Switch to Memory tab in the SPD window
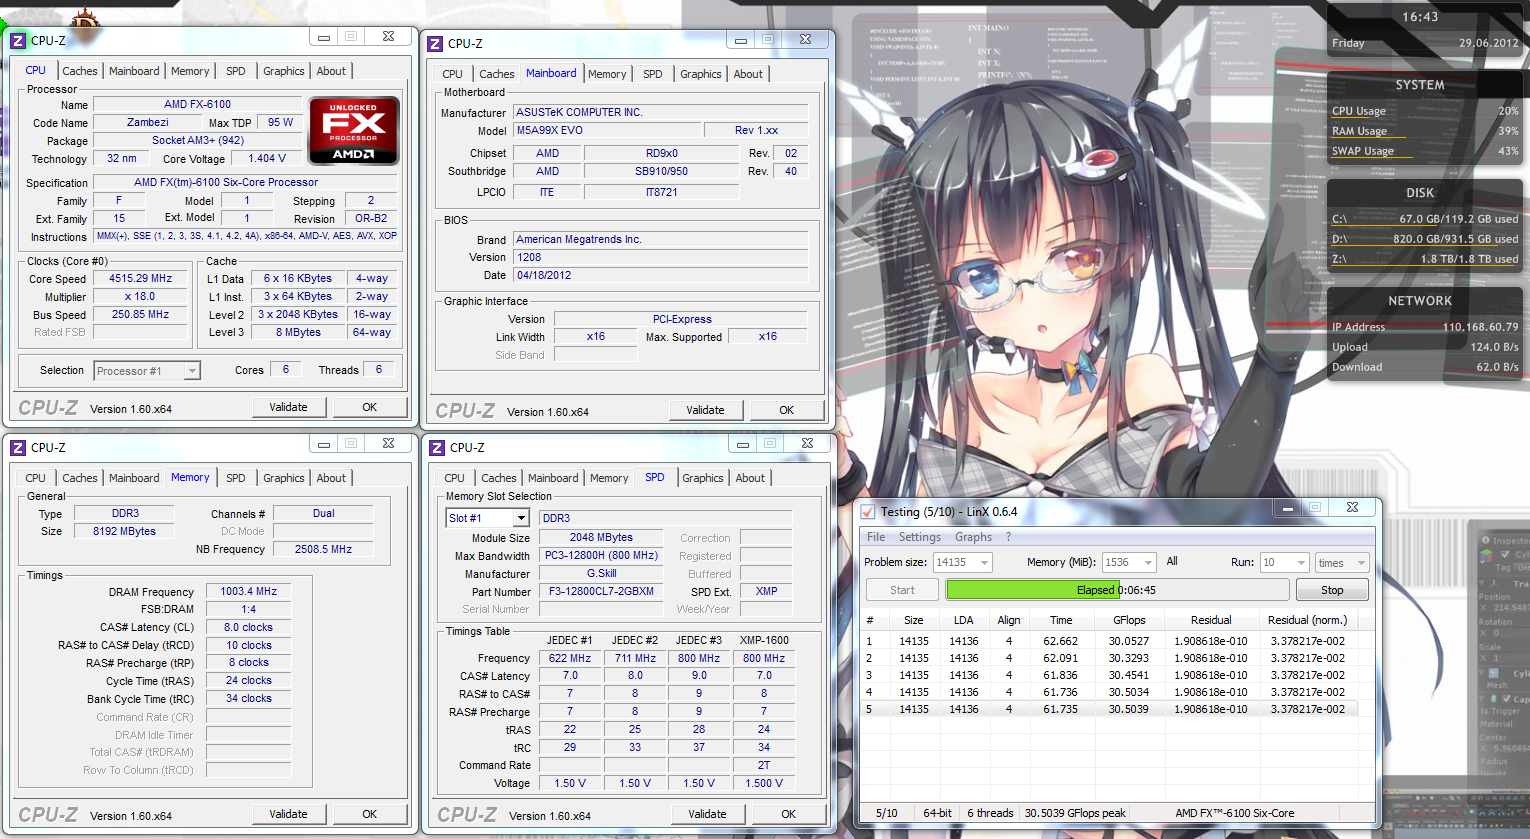 pos(609,478)
